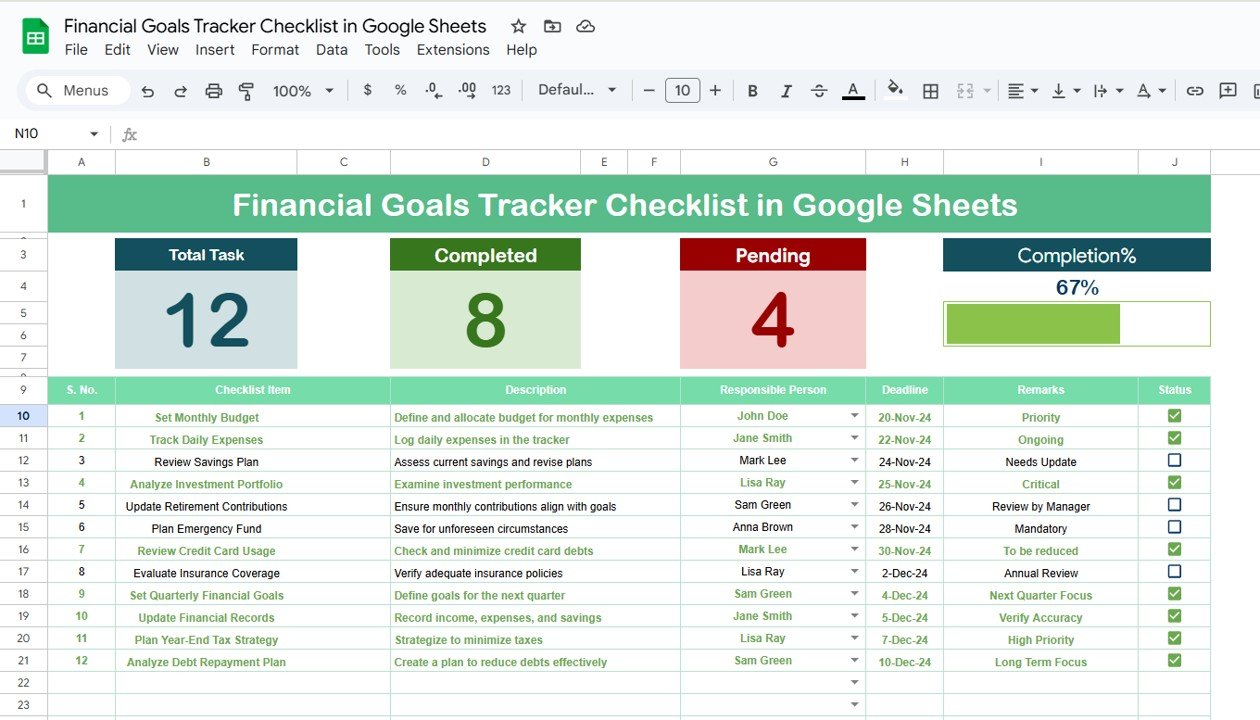Image resolution: width=1260 pixels, height=720 pixels.
Task: Click the document title text
Action: point(275,26)
